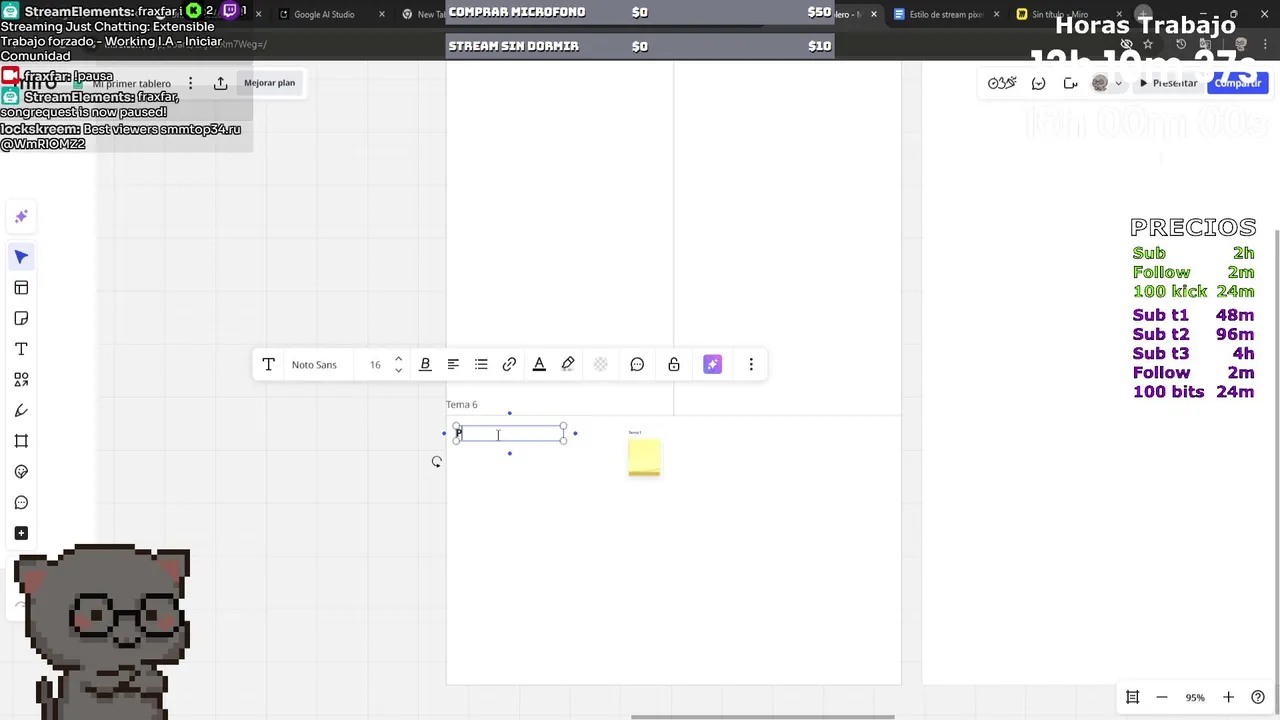Open the text highlight color picker

click(568, 365)
